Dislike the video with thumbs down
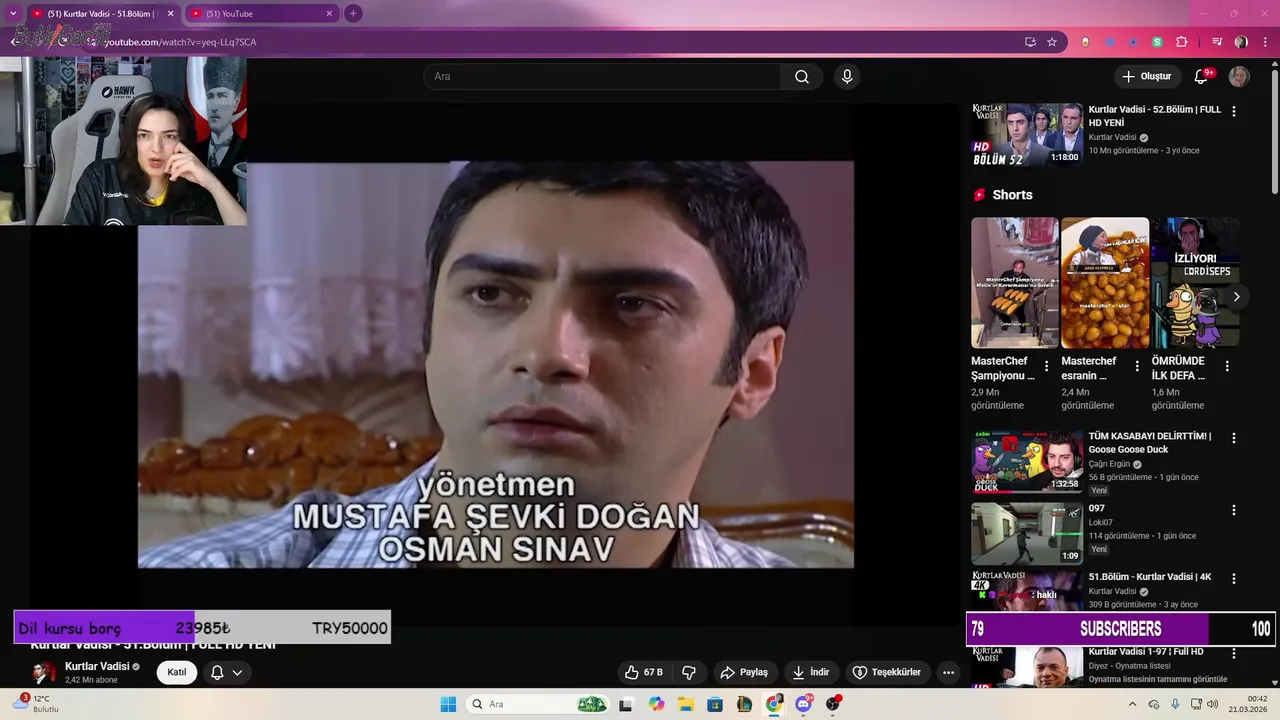The width and height of the screenshot is (1280, 720). 689,672
